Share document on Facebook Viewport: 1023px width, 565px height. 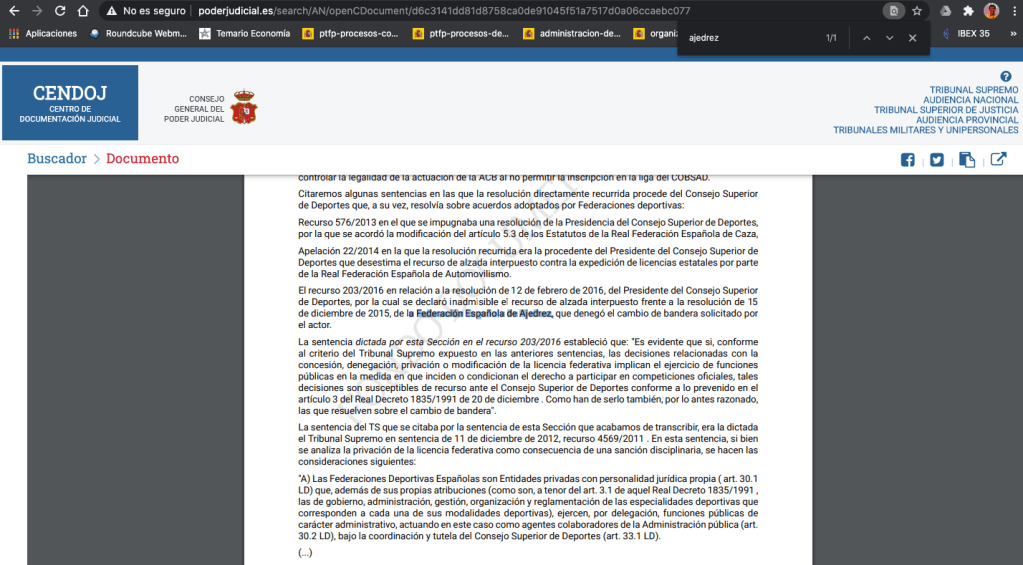[908, 160]
